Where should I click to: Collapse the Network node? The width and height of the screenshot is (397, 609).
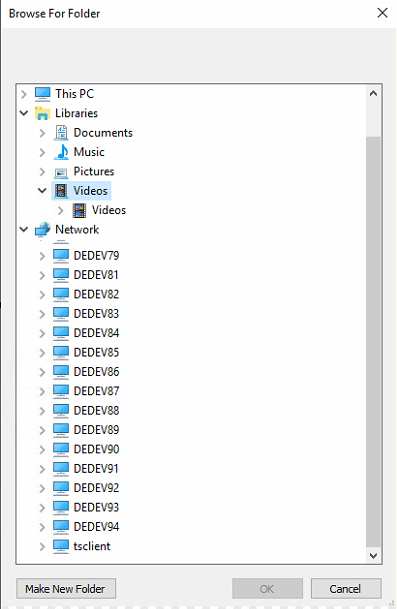point(24,230)
